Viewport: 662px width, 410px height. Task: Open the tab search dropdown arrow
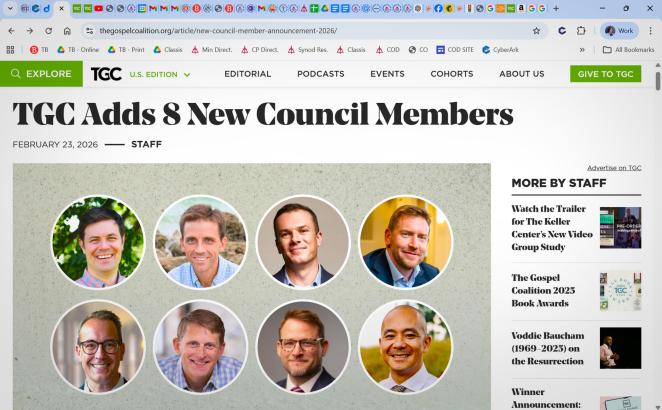10,8
